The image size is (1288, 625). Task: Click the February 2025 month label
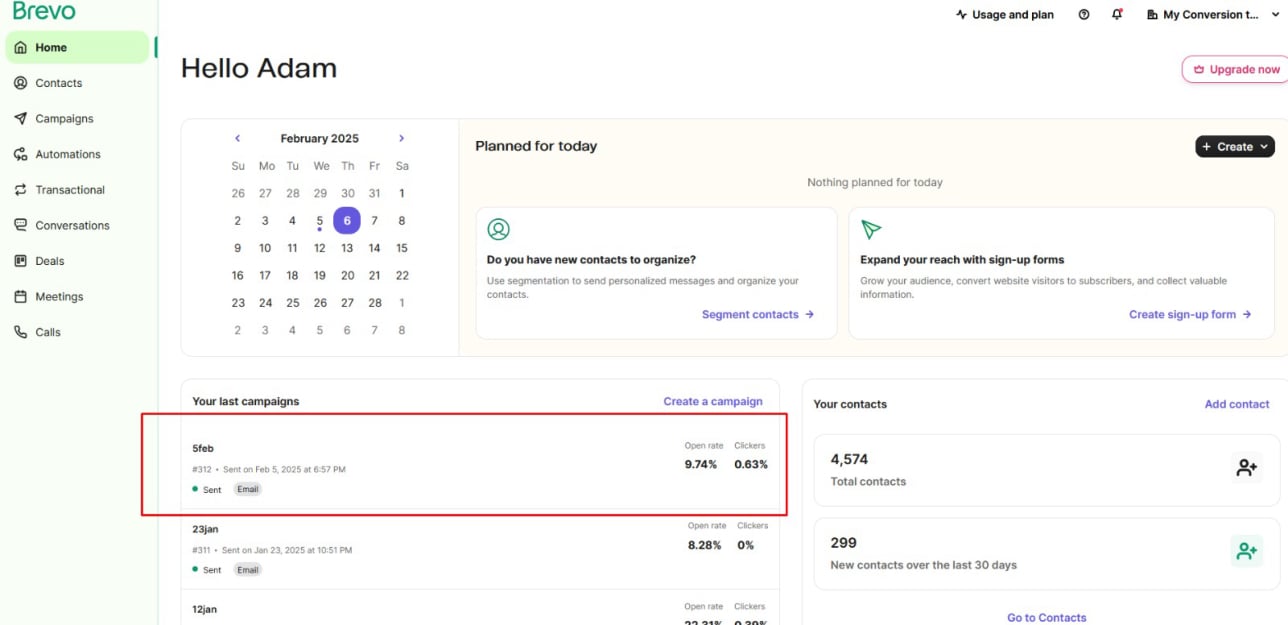pyautogui.click(x=319, y=138)
